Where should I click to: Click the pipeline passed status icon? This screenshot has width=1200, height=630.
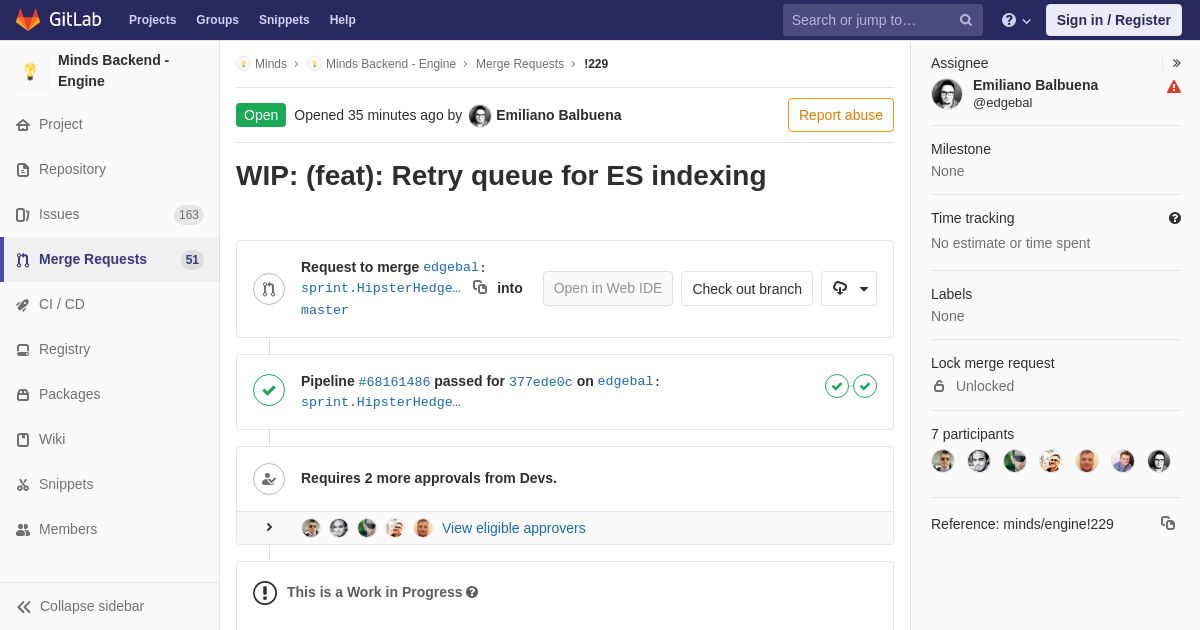click(x=269, y=390)
